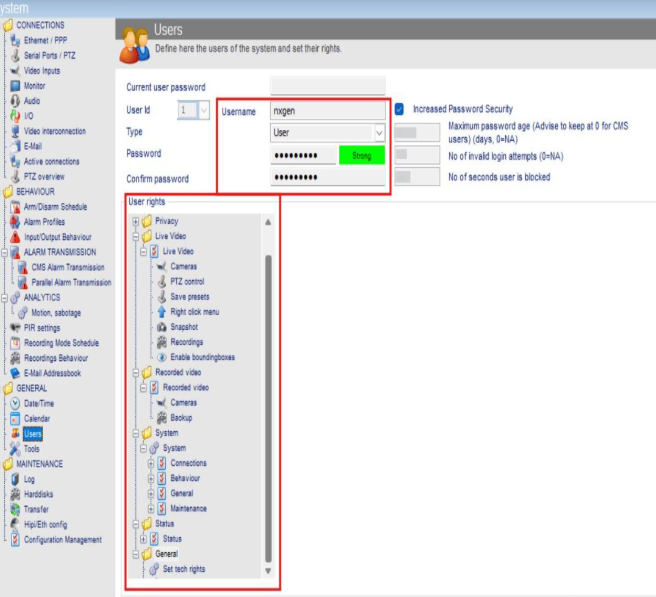The height and width of the screenshot is (597, 656).
Task: Collapse the Recorded video folder
Action: pyautogui.click(x=136, y=372)
